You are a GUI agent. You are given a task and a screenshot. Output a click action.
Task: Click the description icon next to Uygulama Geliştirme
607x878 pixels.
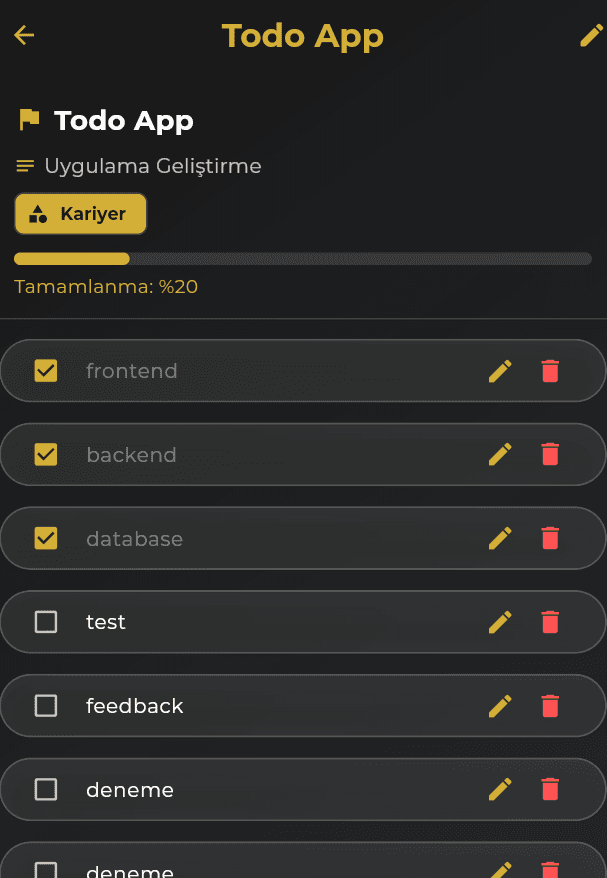(24, 165)
